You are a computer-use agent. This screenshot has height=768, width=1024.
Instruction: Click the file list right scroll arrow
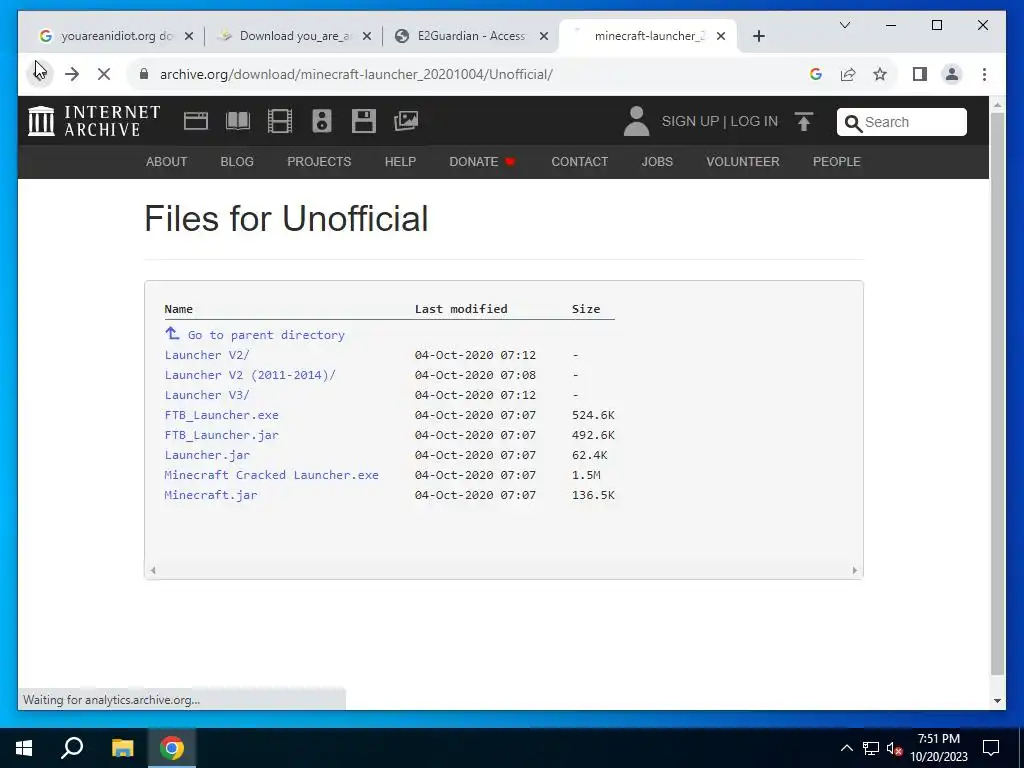pos(854,570)
